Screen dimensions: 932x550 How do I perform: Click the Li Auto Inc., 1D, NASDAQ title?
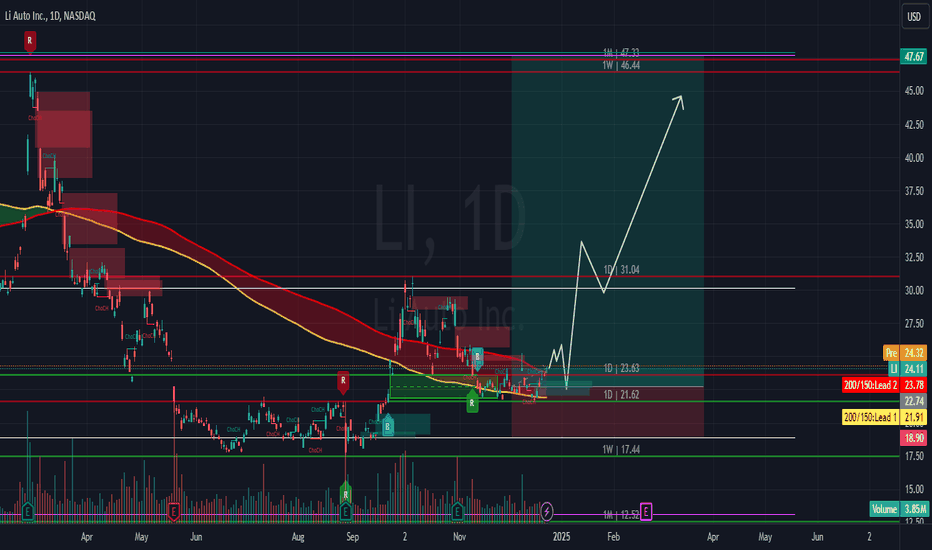[50, 16]
